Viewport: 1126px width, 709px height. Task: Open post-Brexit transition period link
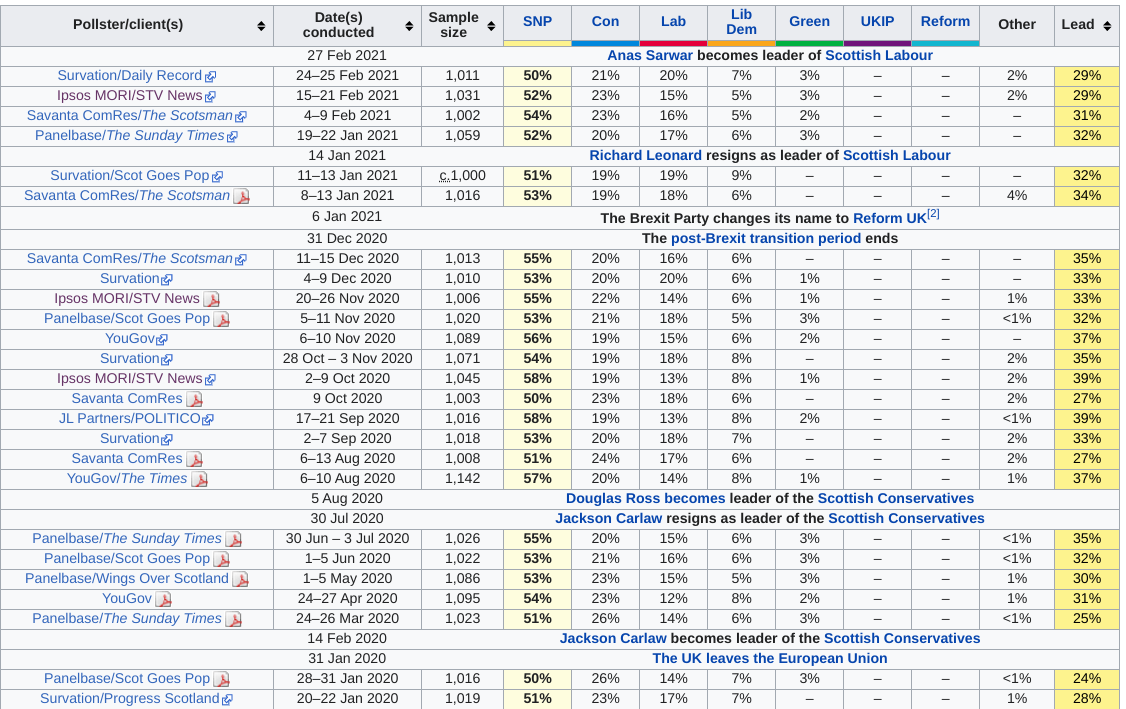click(x=766, y=238)
